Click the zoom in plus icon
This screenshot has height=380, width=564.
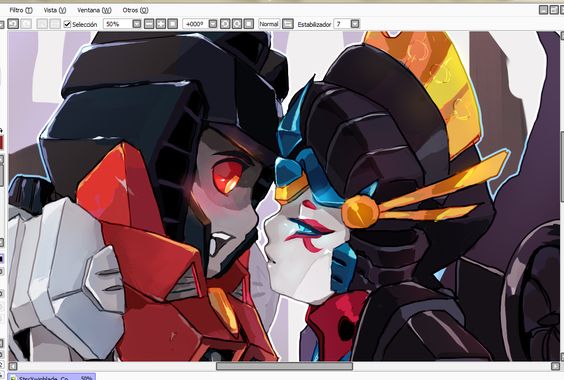pos(160,24)
